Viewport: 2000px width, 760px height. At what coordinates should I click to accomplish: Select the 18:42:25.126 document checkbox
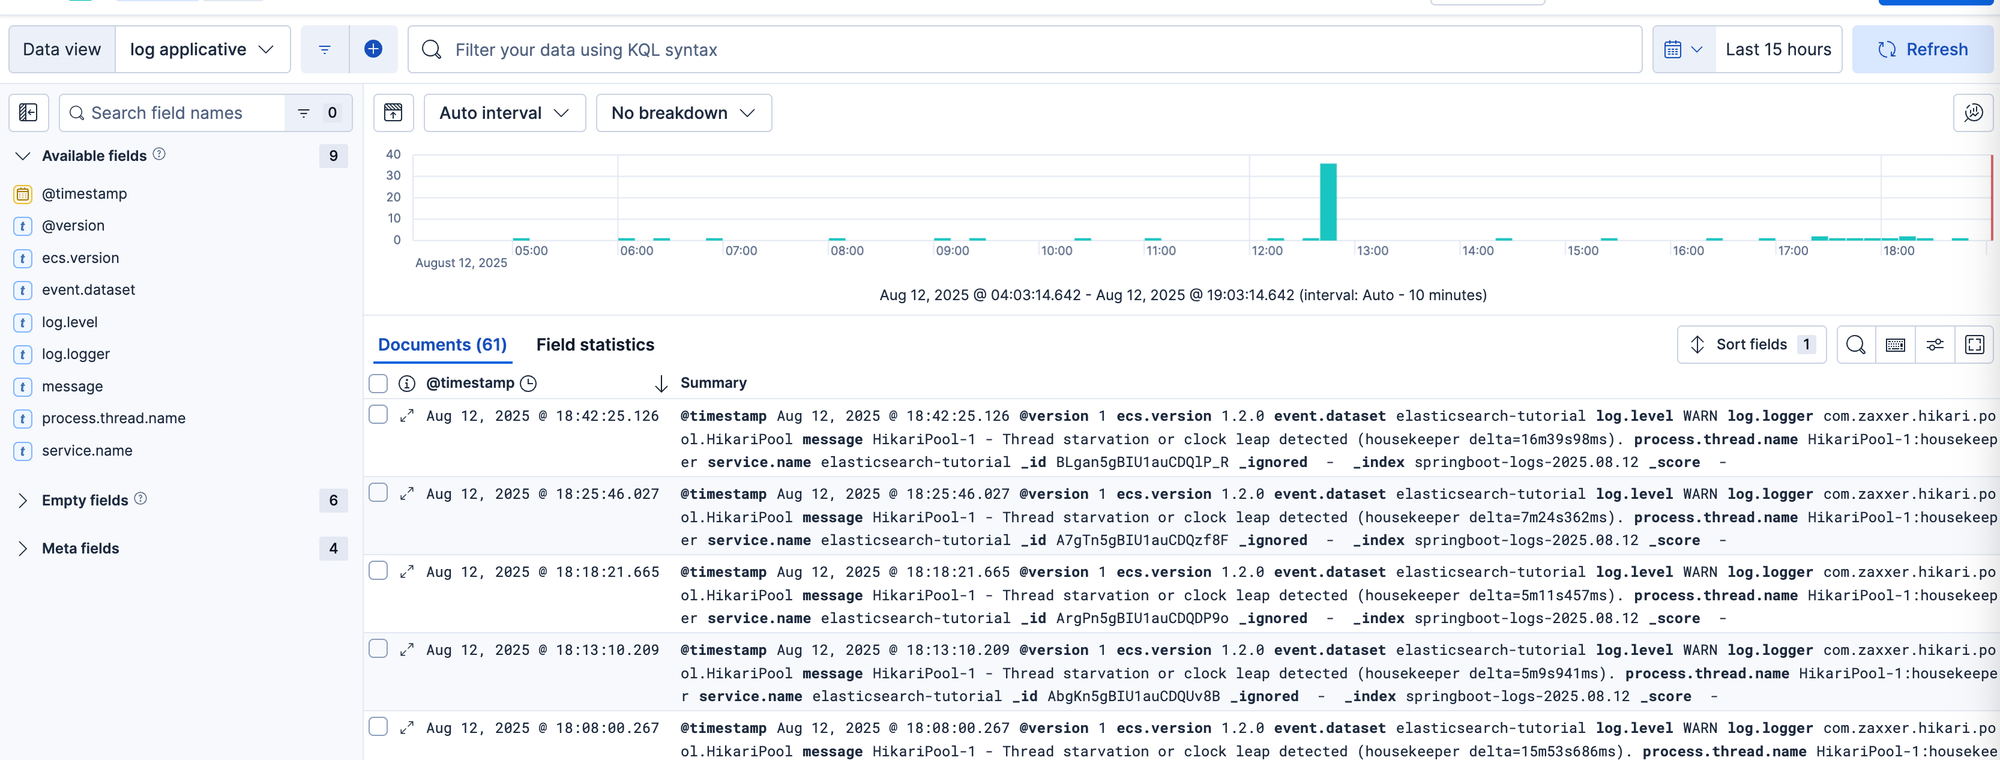[378, 415]
